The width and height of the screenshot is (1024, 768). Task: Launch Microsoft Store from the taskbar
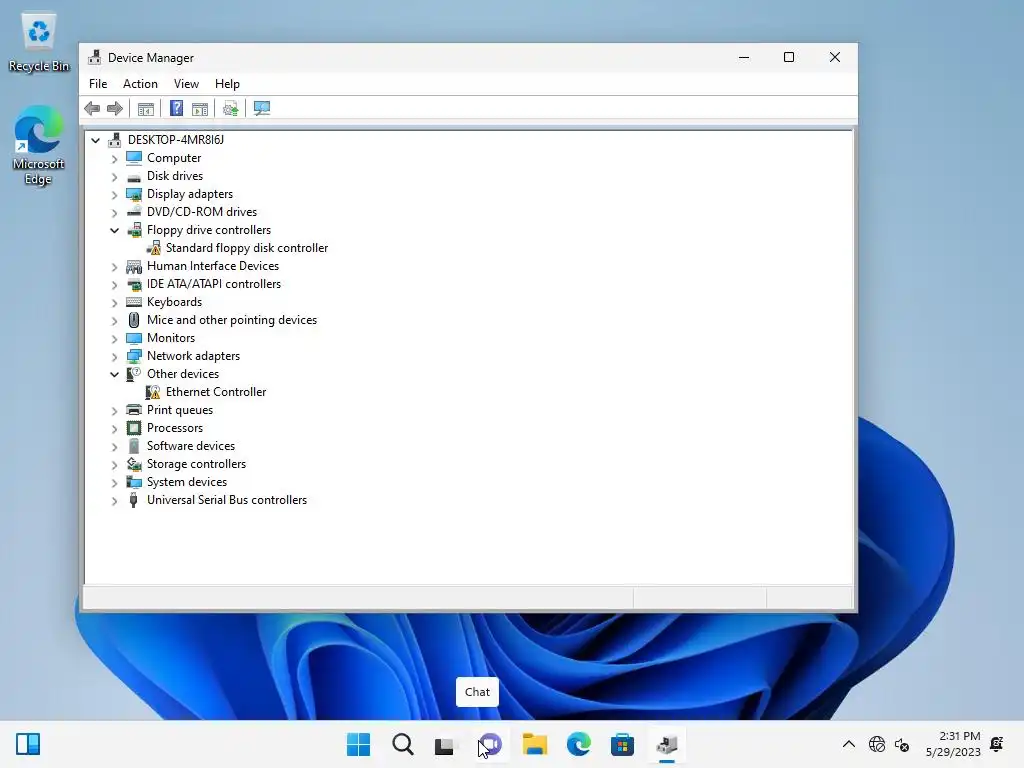(x=622, y=744)
